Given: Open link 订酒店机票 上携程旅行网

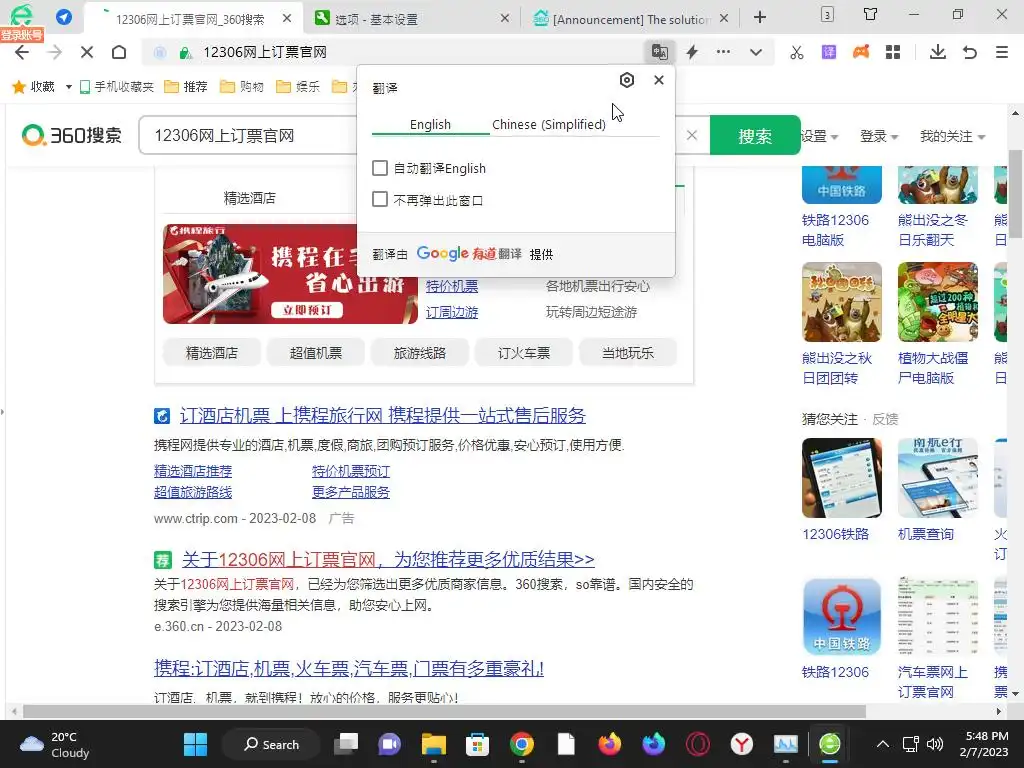Looking at the screenshot, I should point(383,415).
